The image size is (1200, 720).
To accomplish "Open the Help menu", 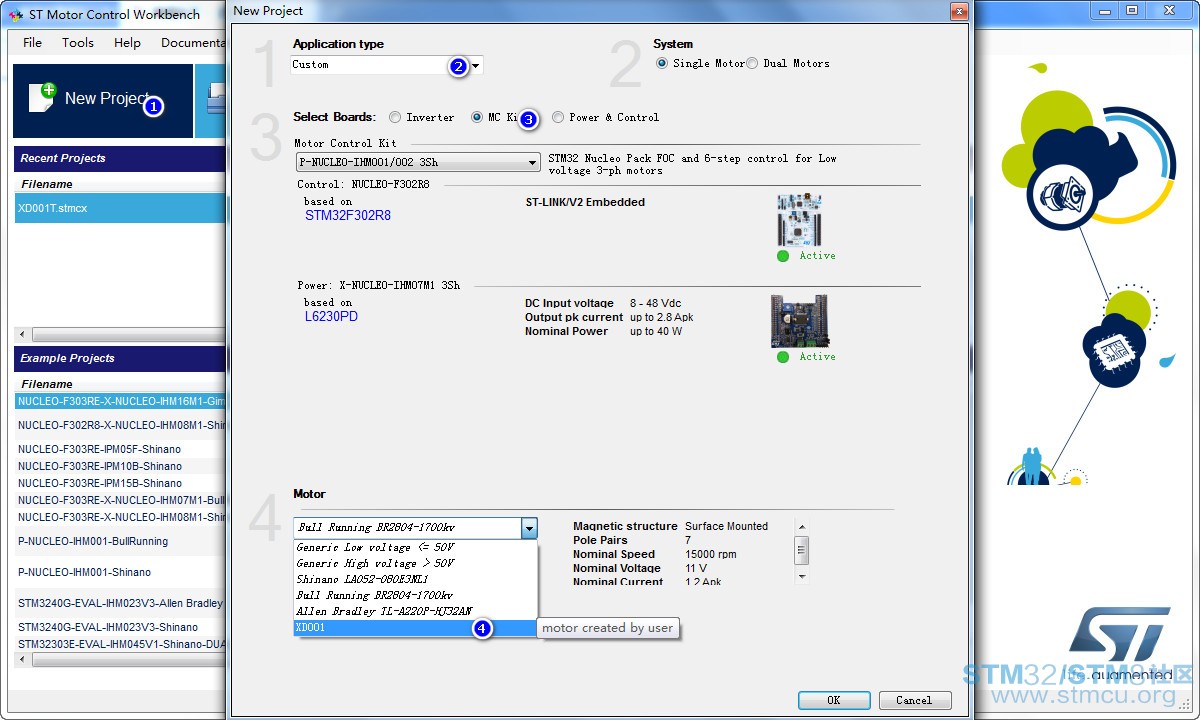I will (127, 43).
